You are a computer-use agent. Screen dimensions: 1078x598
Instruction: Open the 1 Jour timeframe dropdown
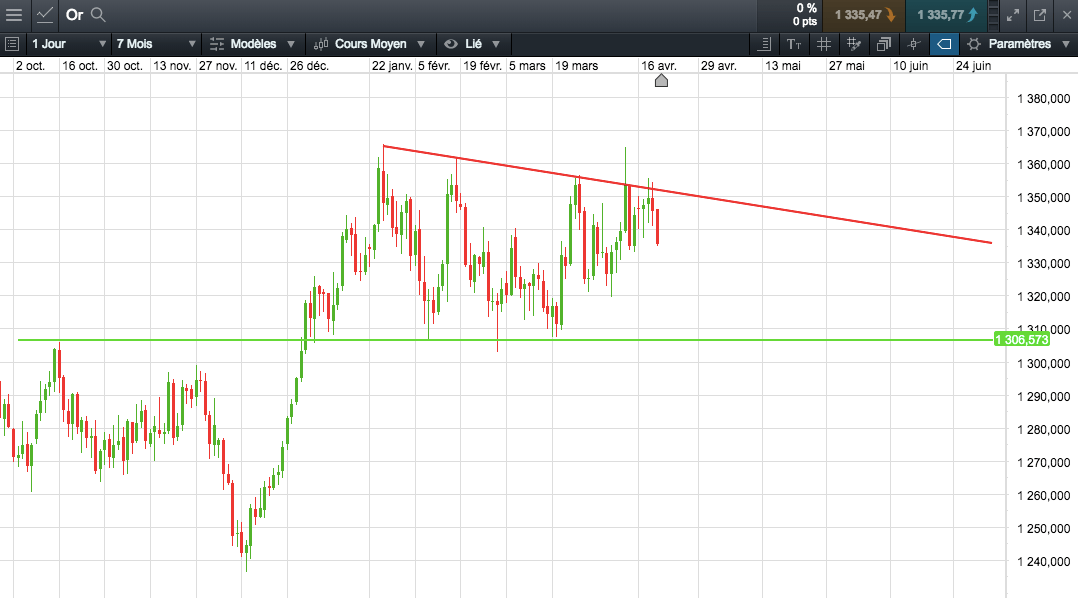pos(68,44)
